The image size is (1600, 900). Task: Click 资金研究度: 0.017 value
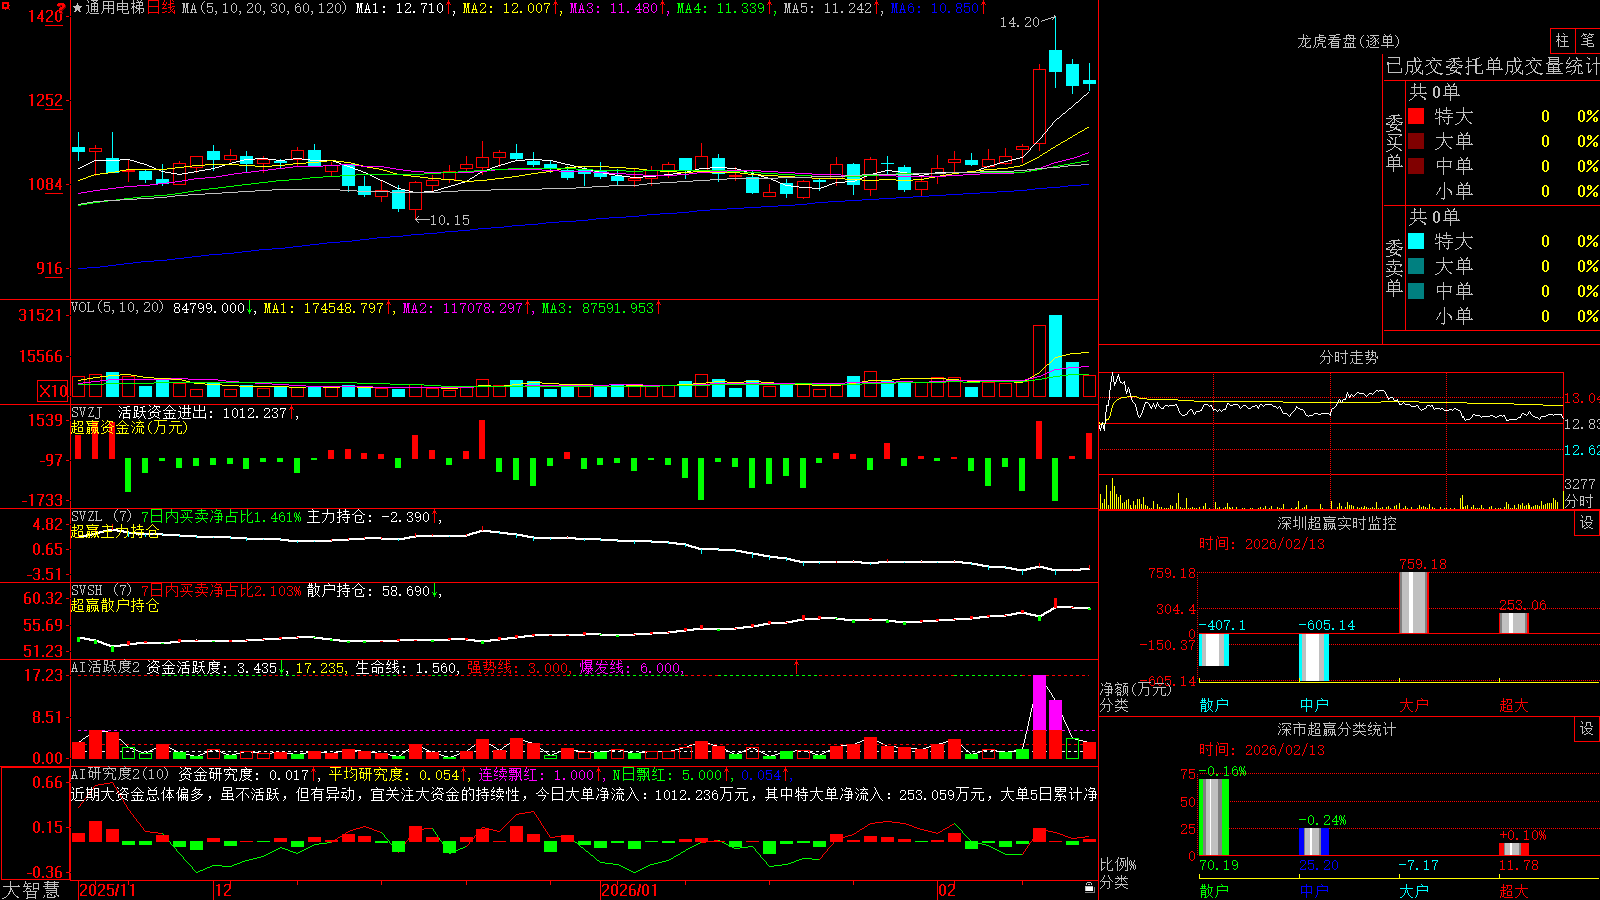[x=243, y=774]
